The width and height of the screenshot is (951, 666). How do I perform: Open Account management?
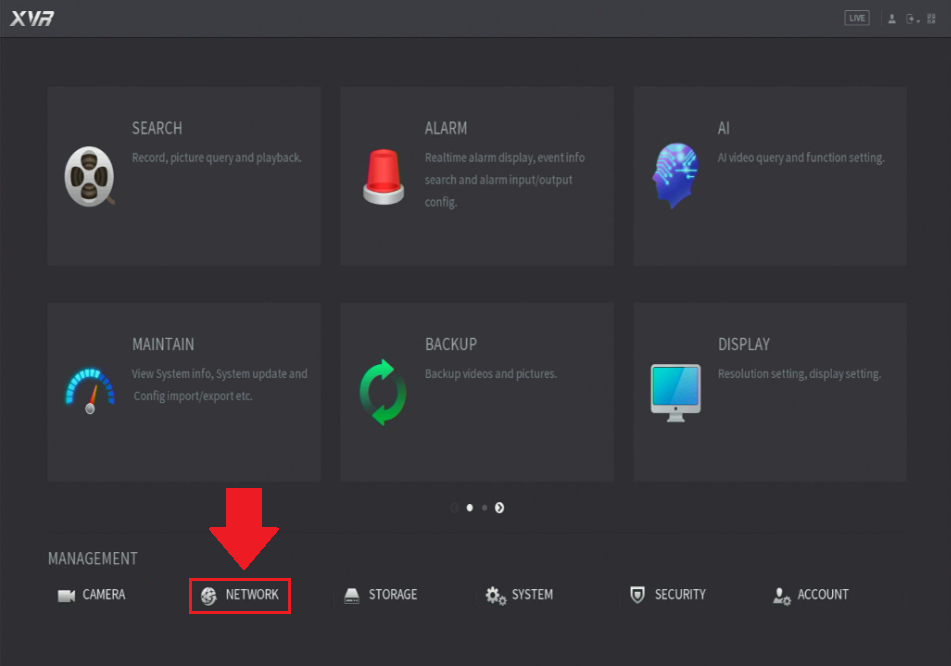[x=811, y=595]
